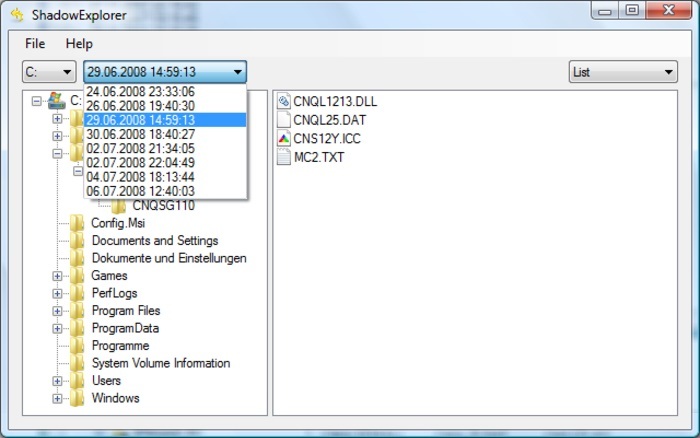Click the Users folder icon
Screen dimensions: 700x438
[77, 380]
